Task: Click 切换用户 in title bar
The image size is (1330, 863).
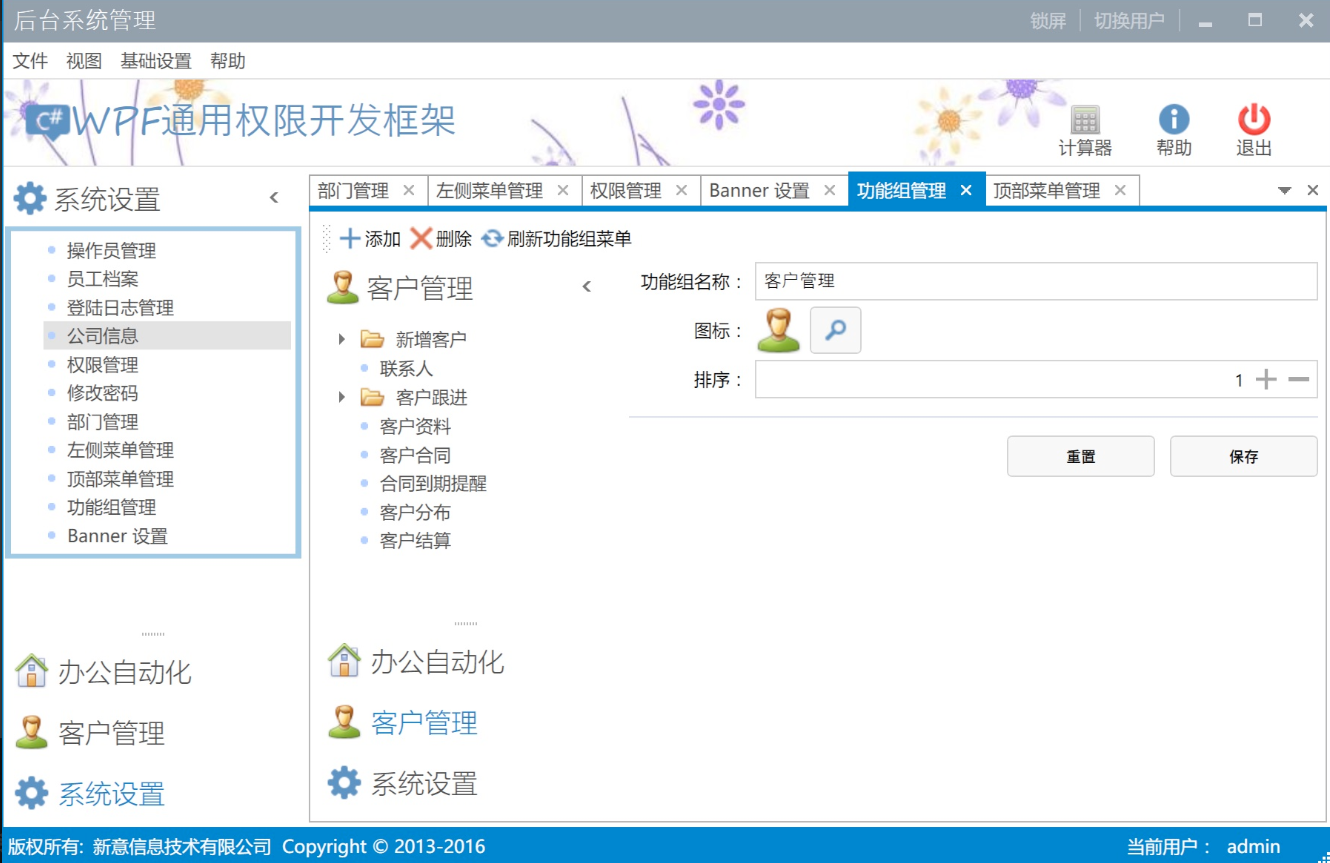Action: tap(1130, 21)
